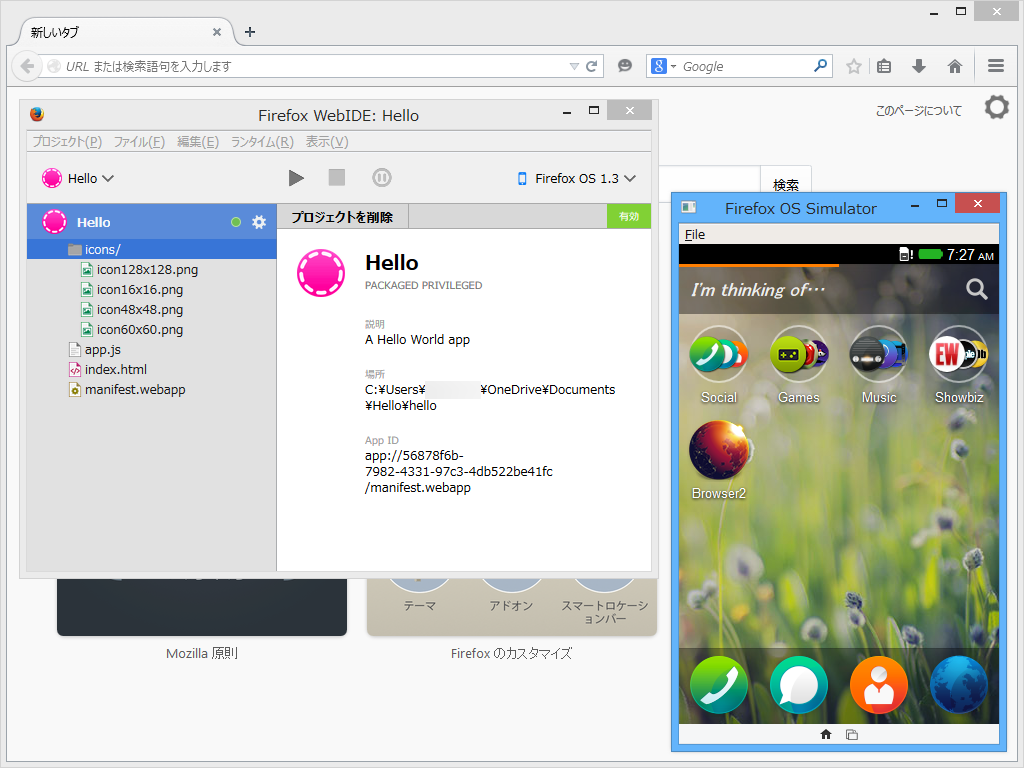Click the Firefox home icon
Image resolution: width=1024 pixels, height=768 pixels.
pyautogui.click(x=955, y=66)
